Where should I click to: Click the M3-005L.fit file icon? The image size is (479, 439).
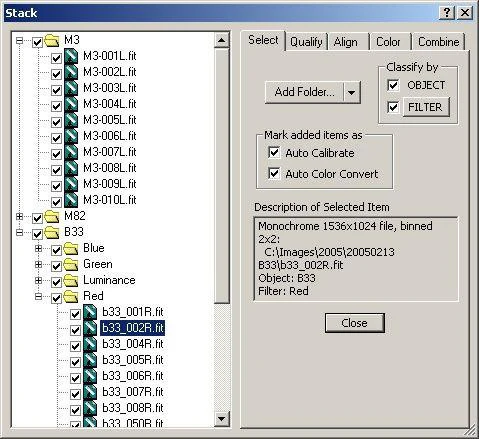(x=71, y=120)
